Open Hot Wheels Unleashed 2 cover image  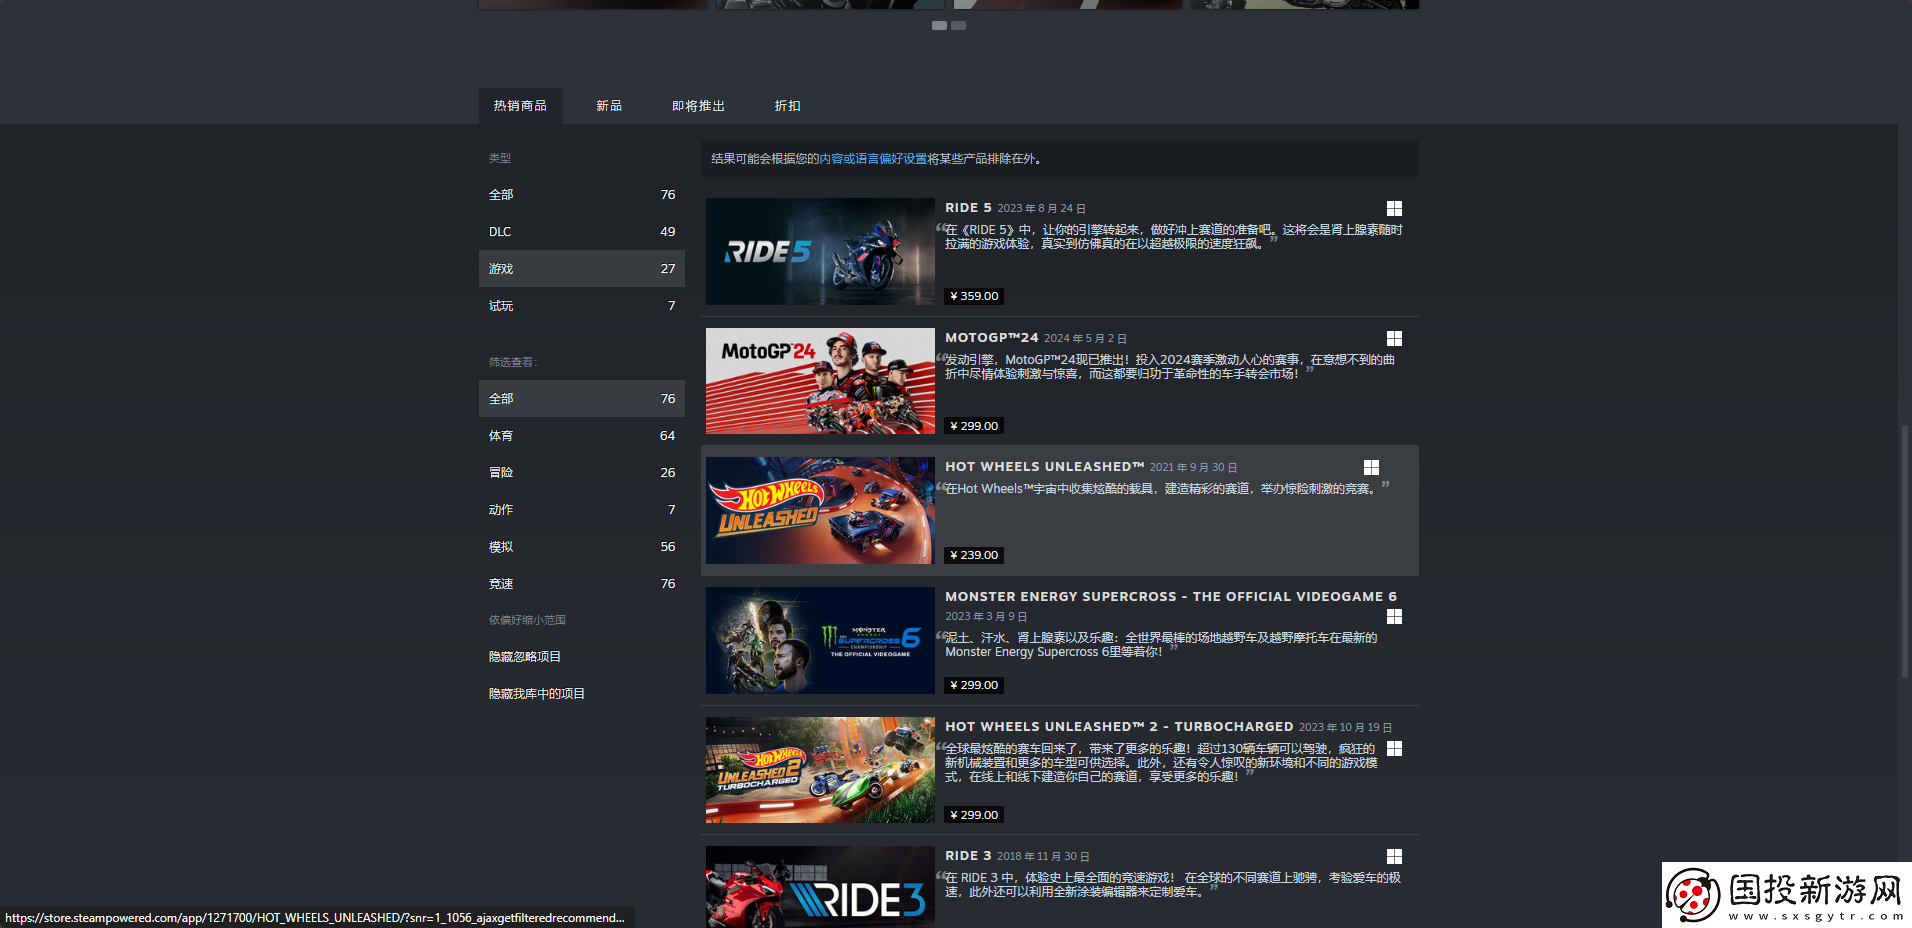point(820,770)
